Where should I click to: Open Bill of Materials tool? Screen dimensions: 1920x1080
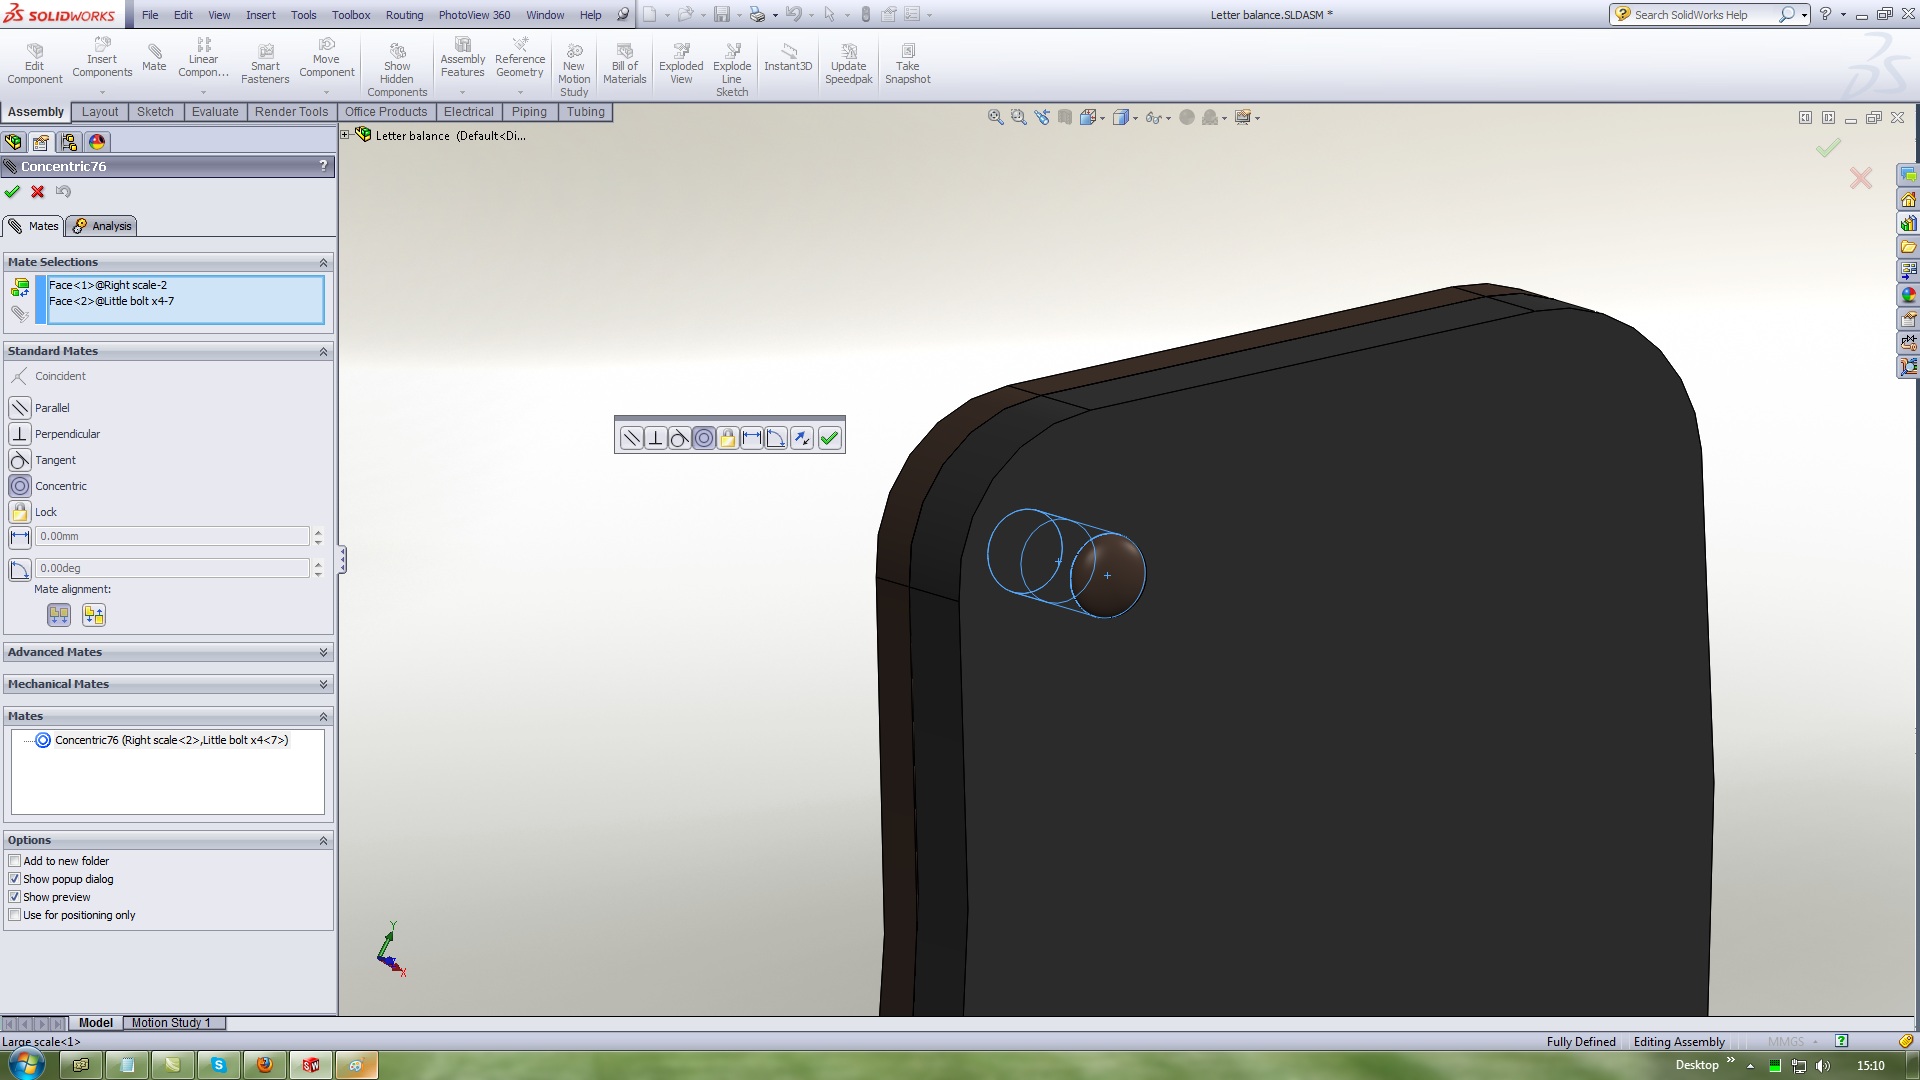click(625, 64)
